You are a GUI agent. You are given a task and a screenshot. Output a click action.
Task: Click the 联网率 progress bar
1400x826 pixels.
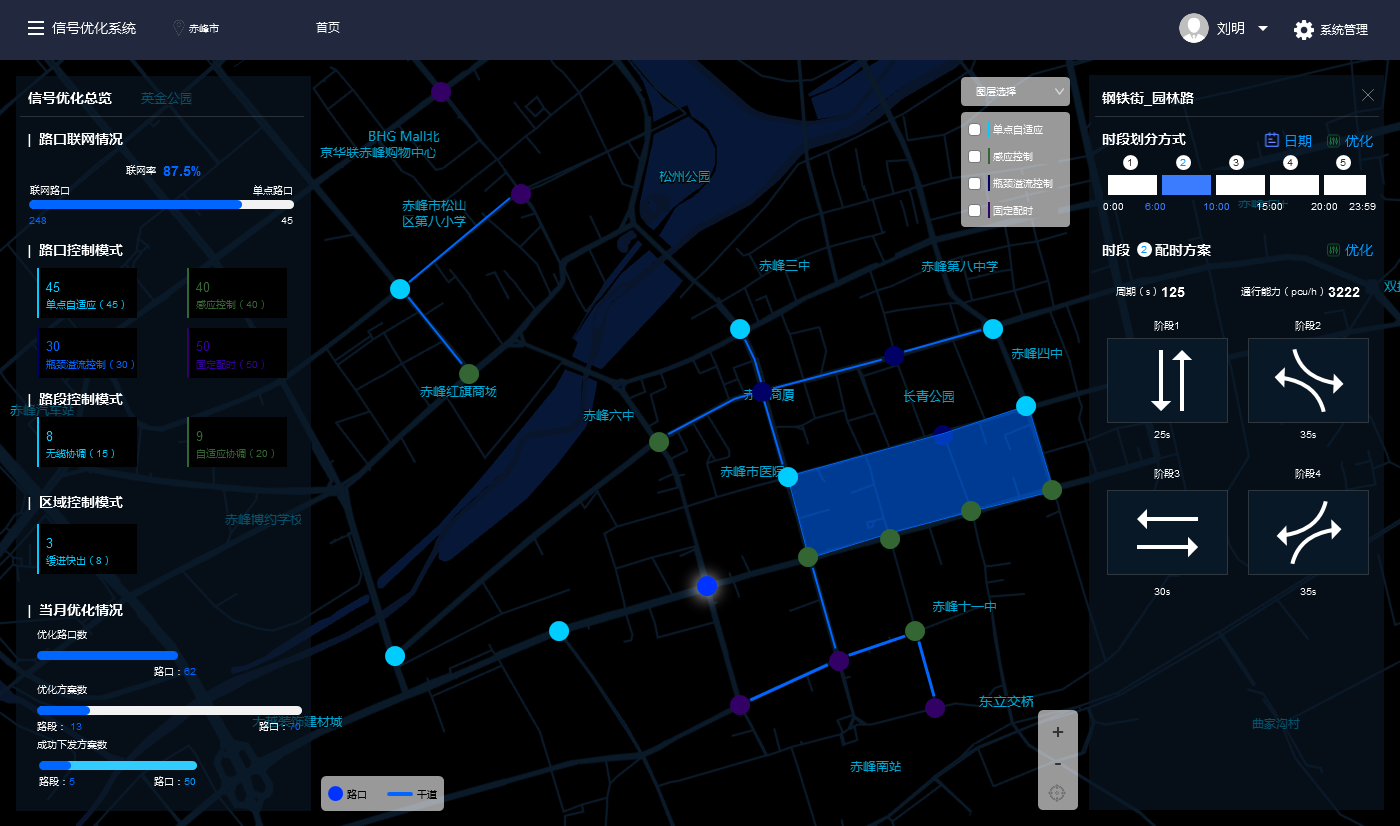[162, 204]
